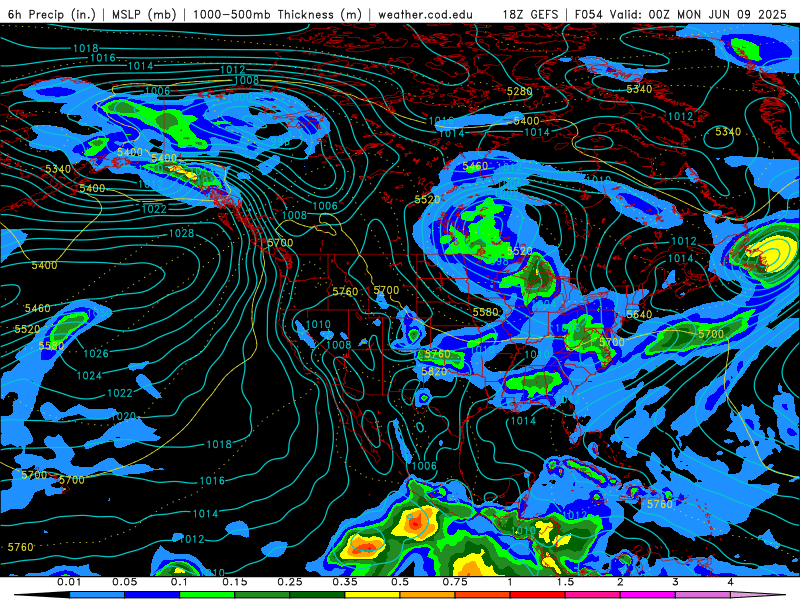This screenshot has height=600, width=800.
Task: Select the red 1–1.5 legend swatch
Action: point(538,595)
